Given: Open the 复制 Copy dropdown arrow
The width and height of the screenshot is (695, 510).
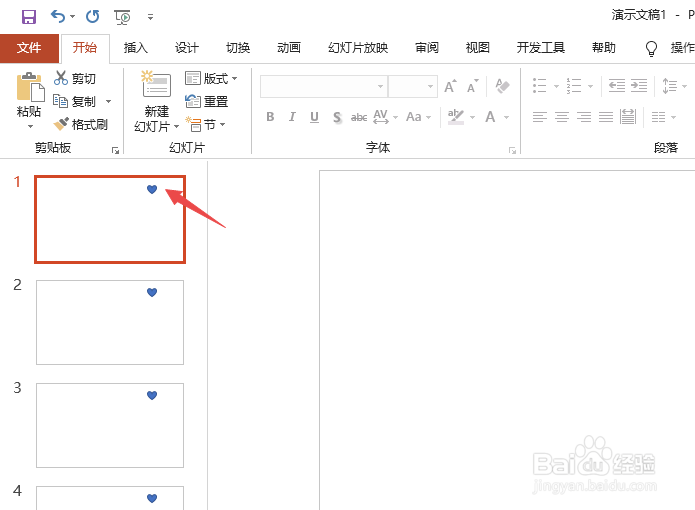Looking at the screenshot, I should (x=108, y=101).
